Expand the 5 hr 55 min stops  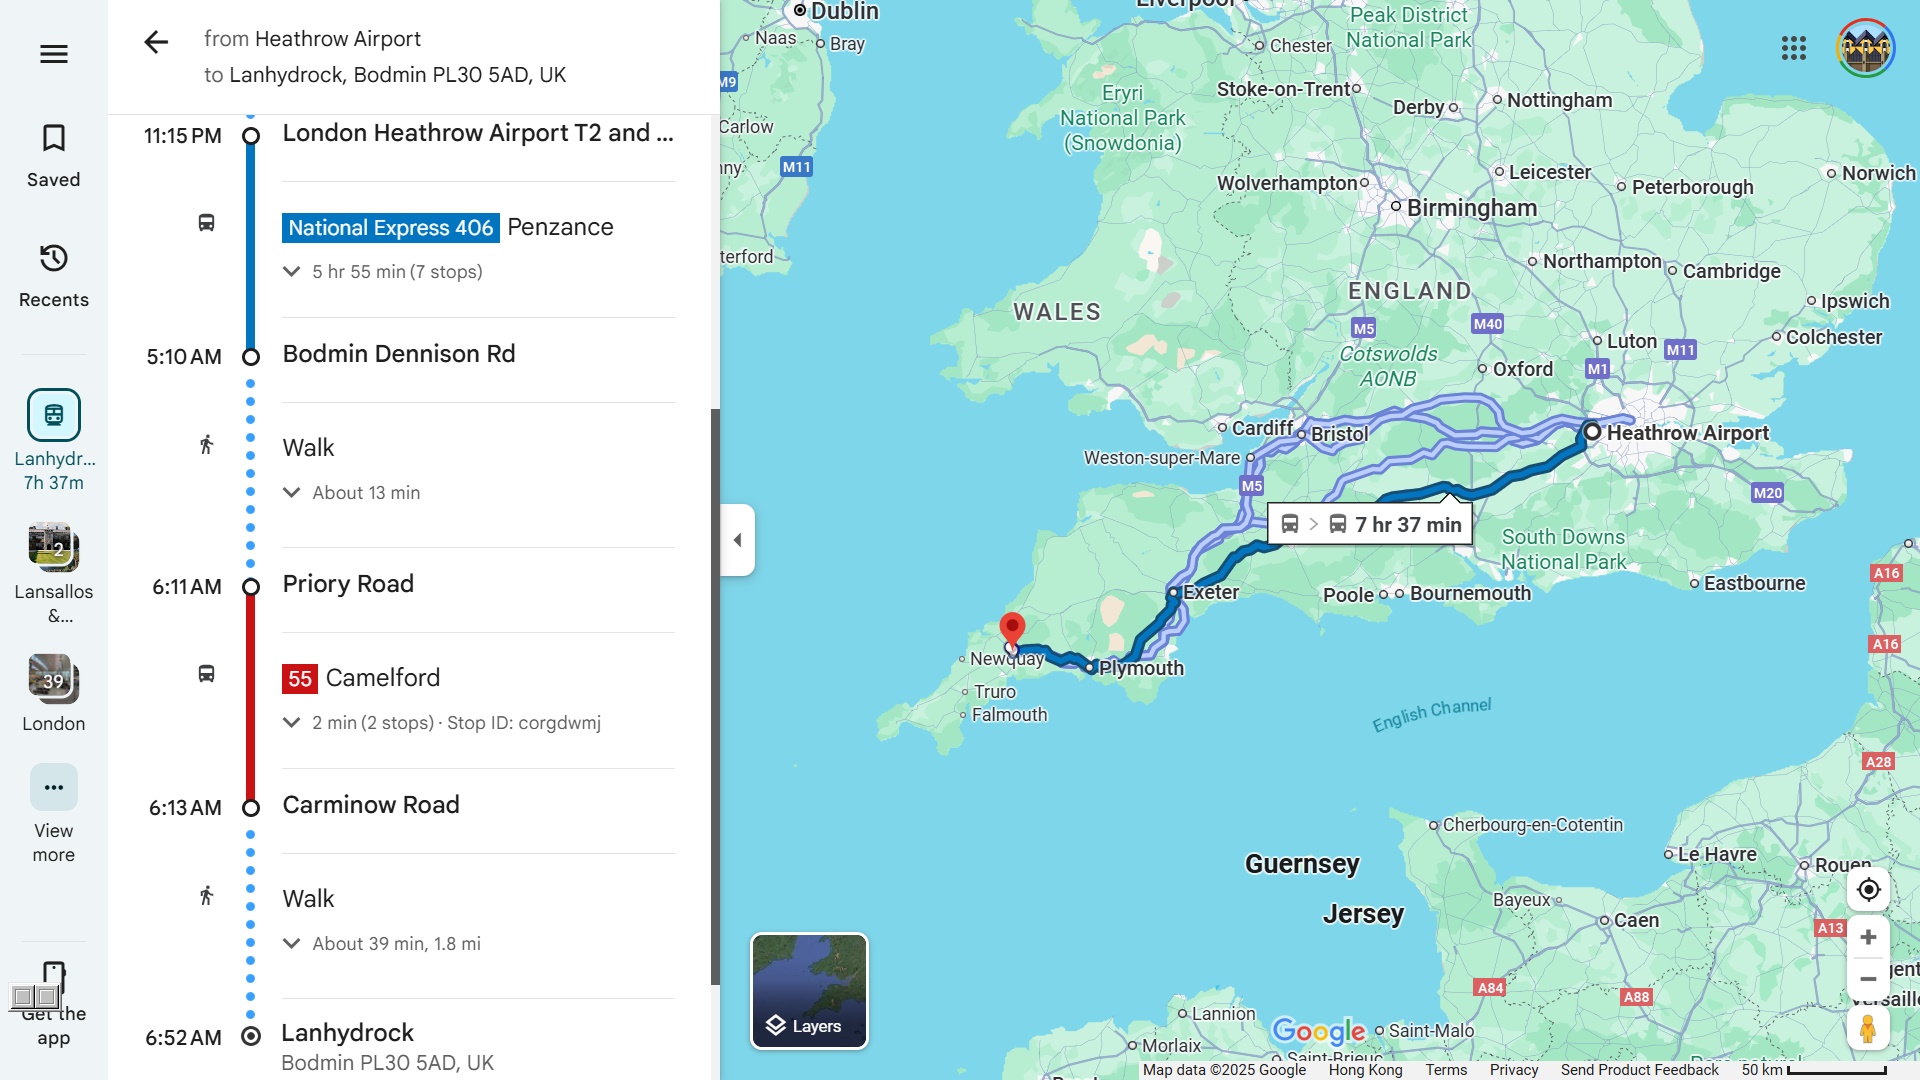pos(292,272)
